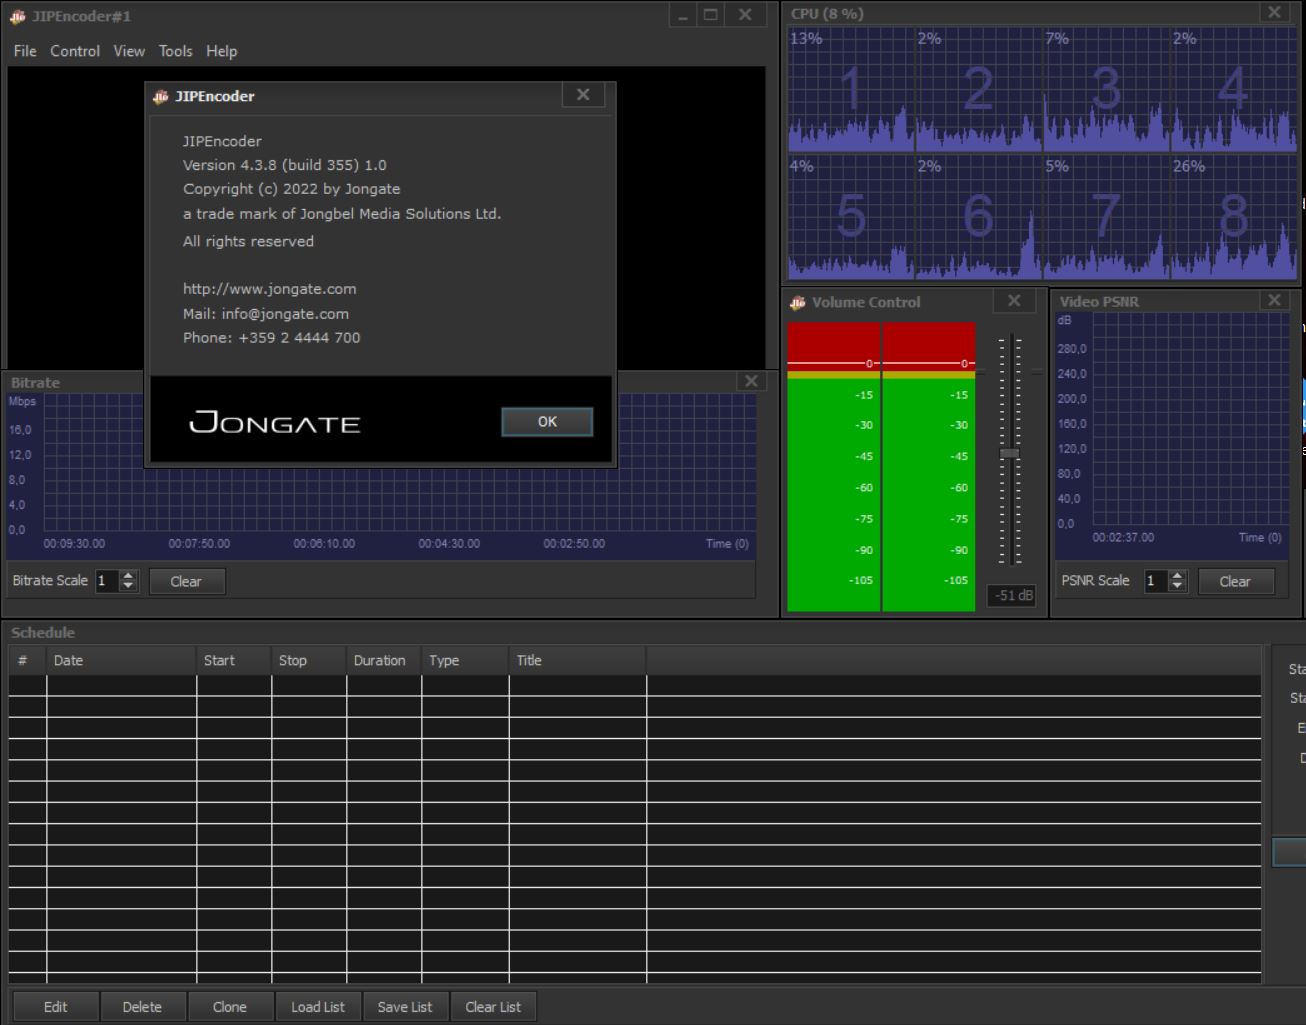Close the Bitrate panel
This screenshot has width=1306, height=1025.
click(751, 381)
